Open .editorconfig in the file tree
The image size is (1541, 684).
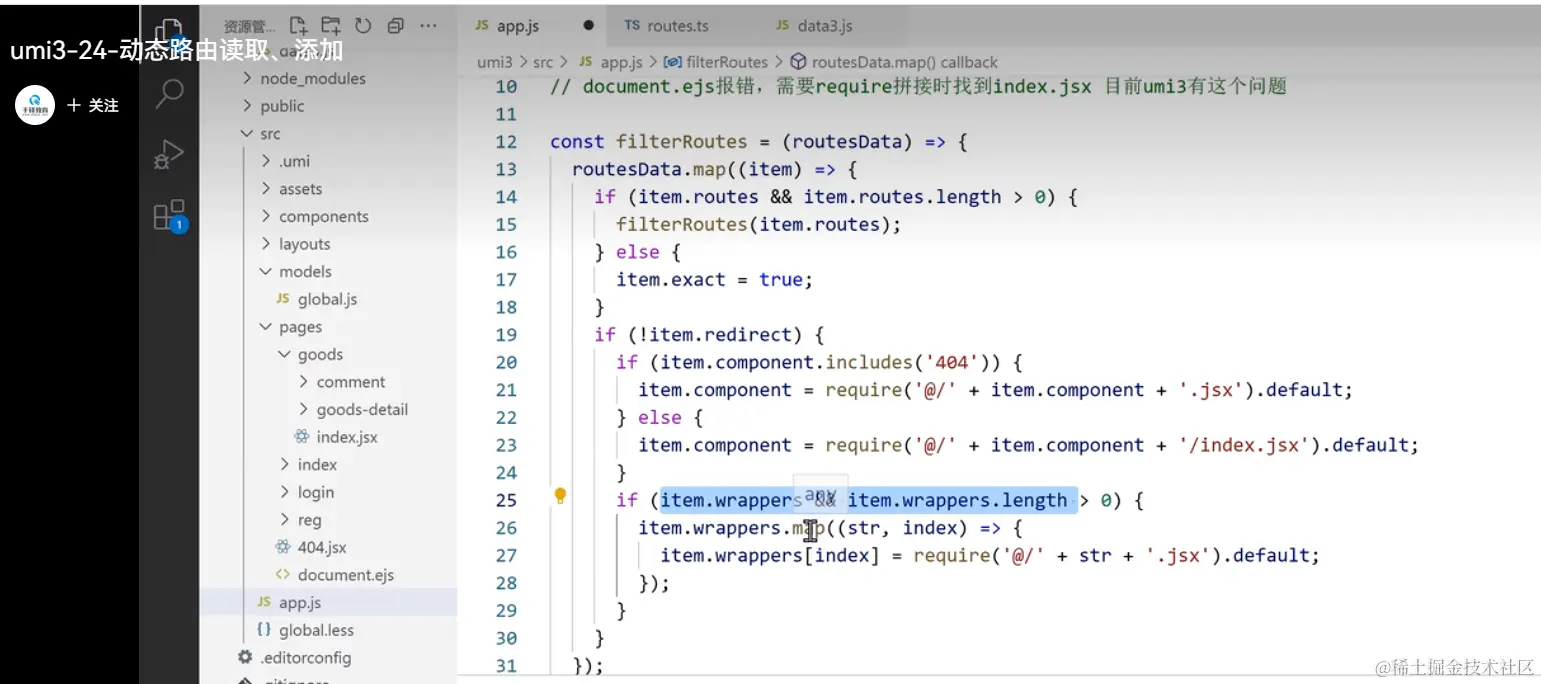point(305,657)
